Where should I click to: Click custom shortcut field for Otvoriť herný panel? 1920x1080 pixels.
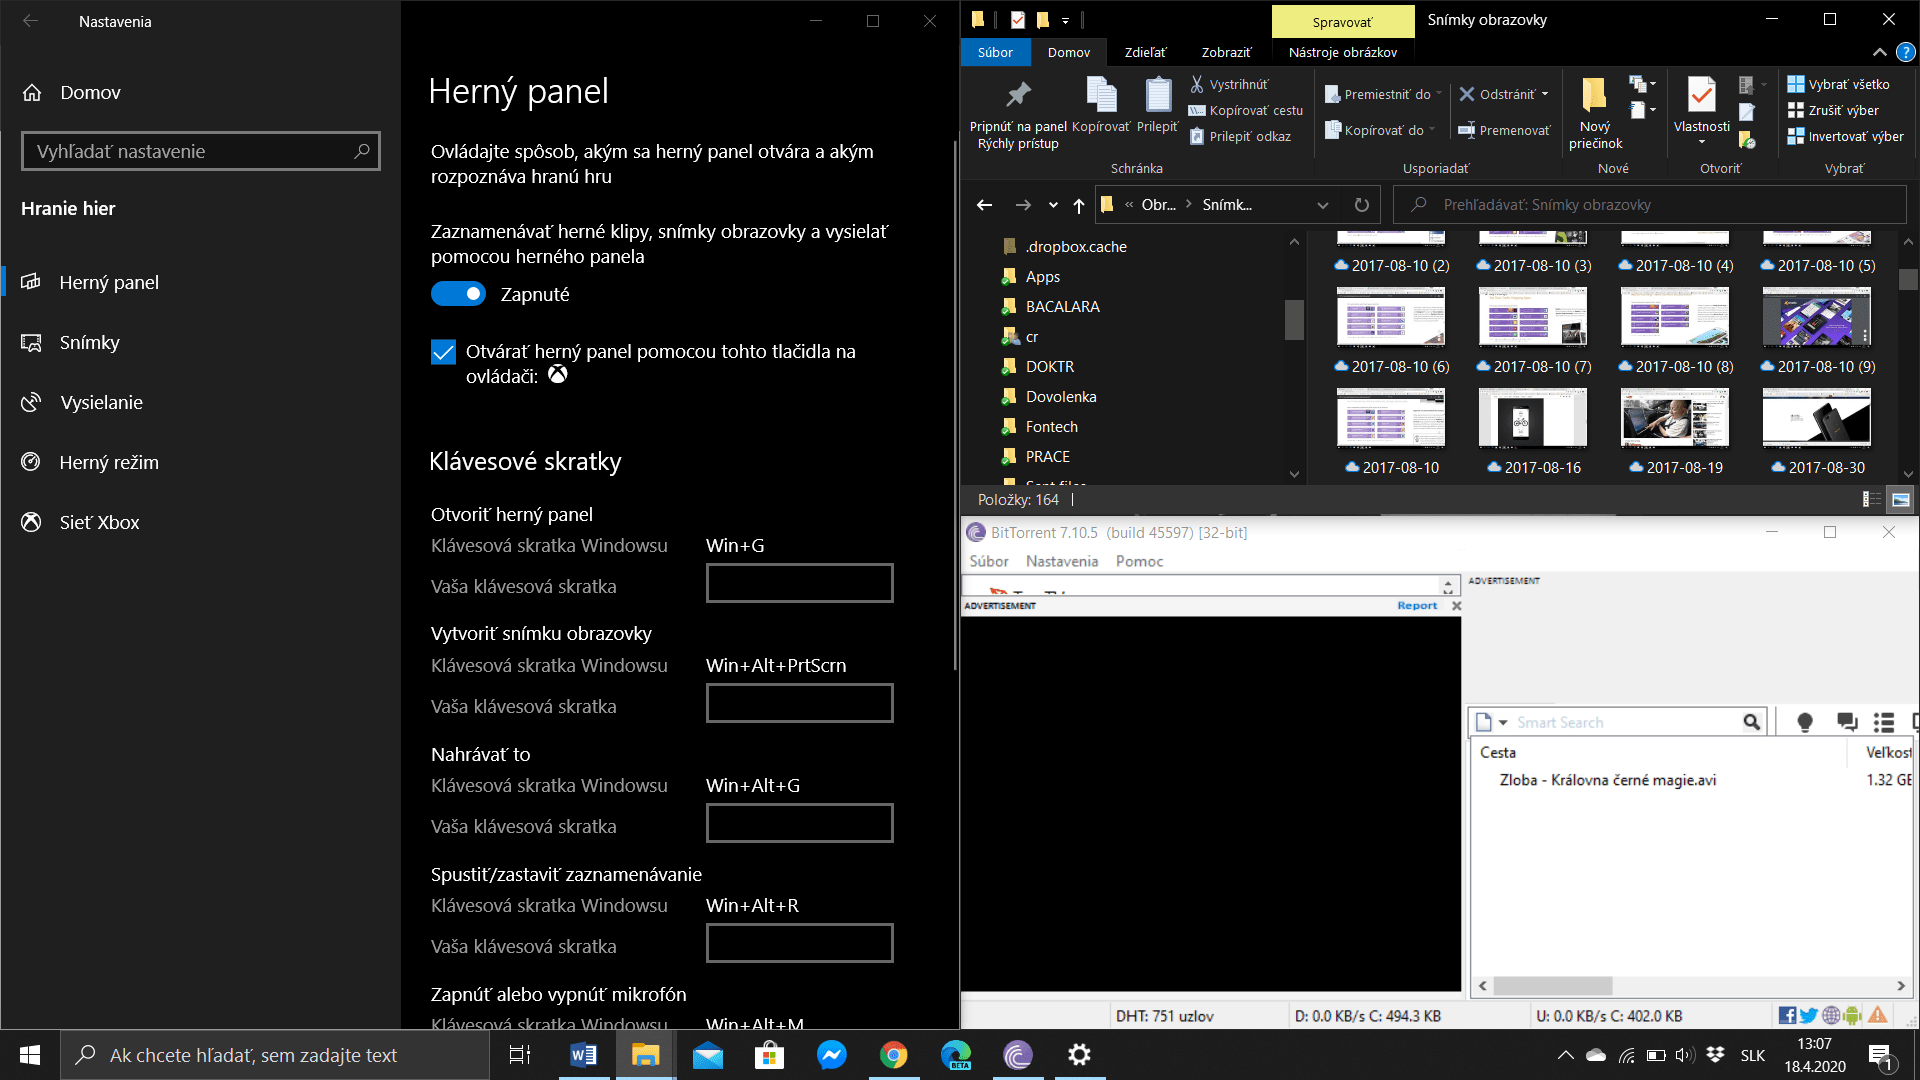point(799,583)
